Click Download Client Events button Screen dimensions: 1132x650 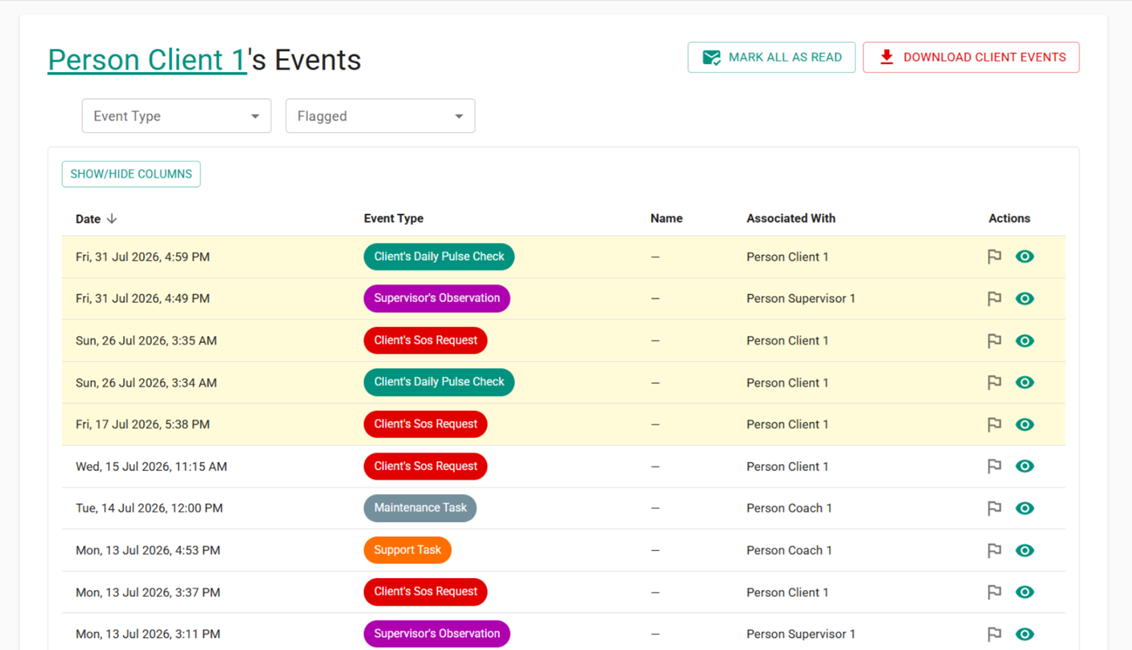click(x=971, y=57)
